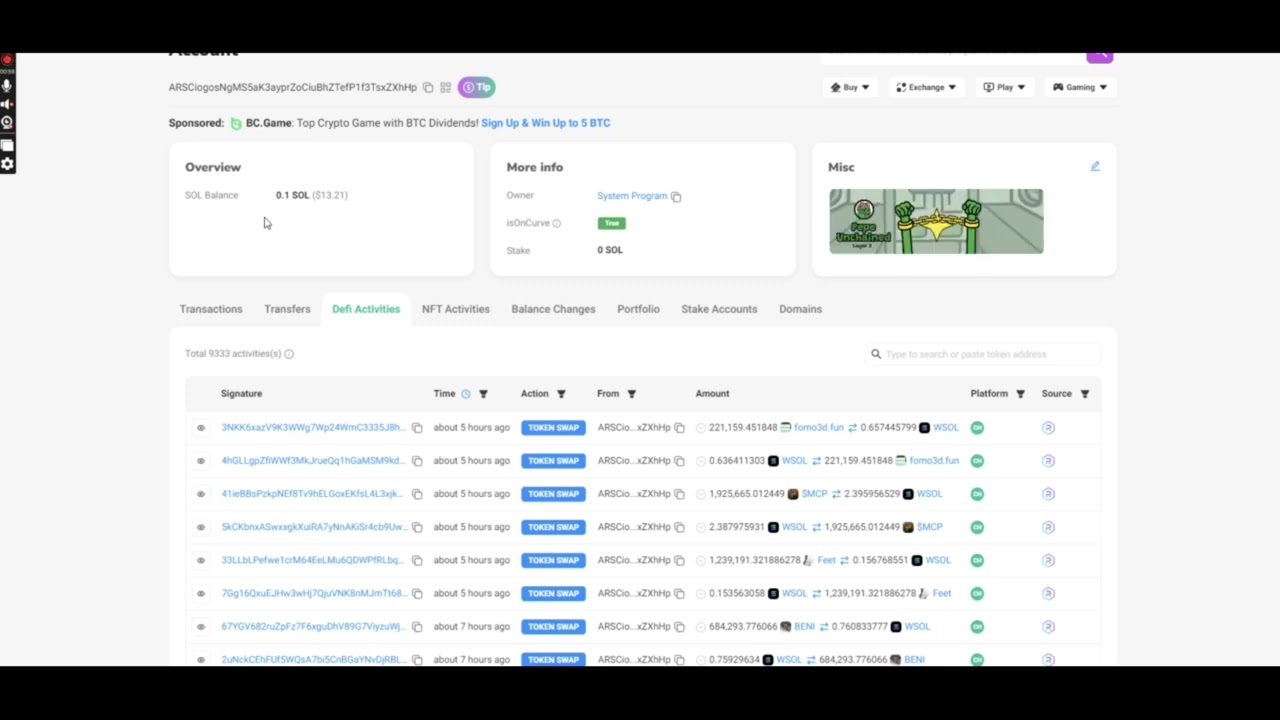This screenshot has height=720, width=1280.
Task: Click the source icon in the 33LLbLPefwe row
Action: click(x=1048, y=560)
